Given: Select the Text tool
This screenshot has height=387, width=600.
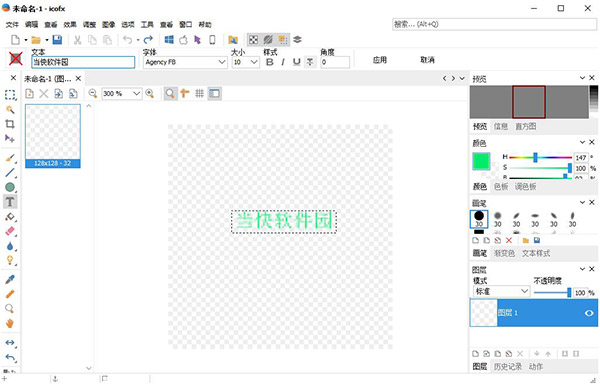Looking at the screenshot, I should tap(10, 202).
